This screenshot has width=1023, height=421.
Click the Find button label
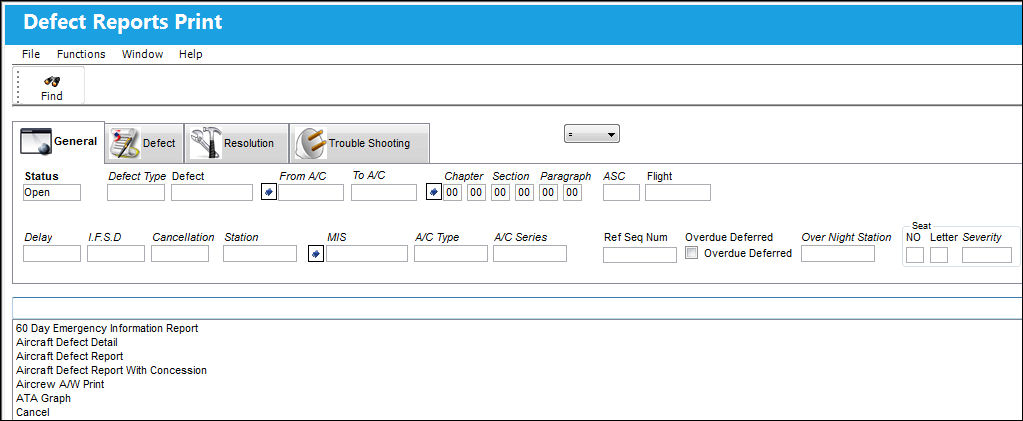pos(52,96)
